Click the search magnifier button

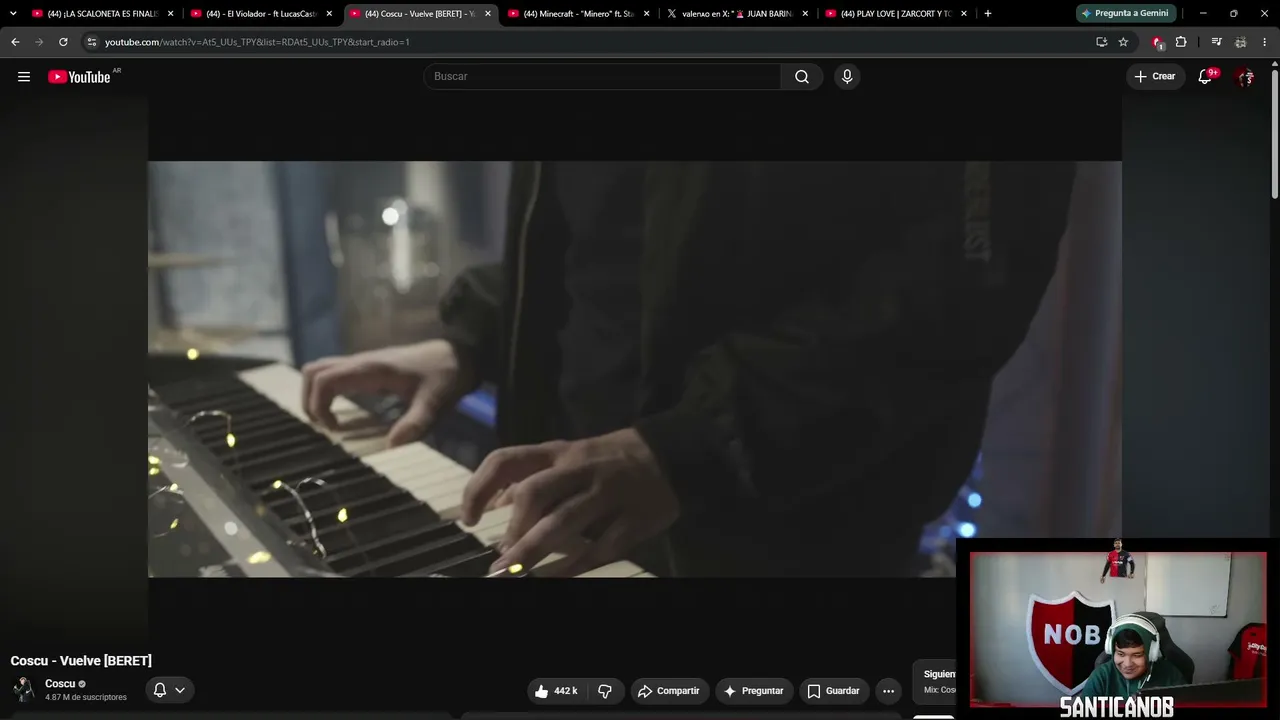pos(802,77)
